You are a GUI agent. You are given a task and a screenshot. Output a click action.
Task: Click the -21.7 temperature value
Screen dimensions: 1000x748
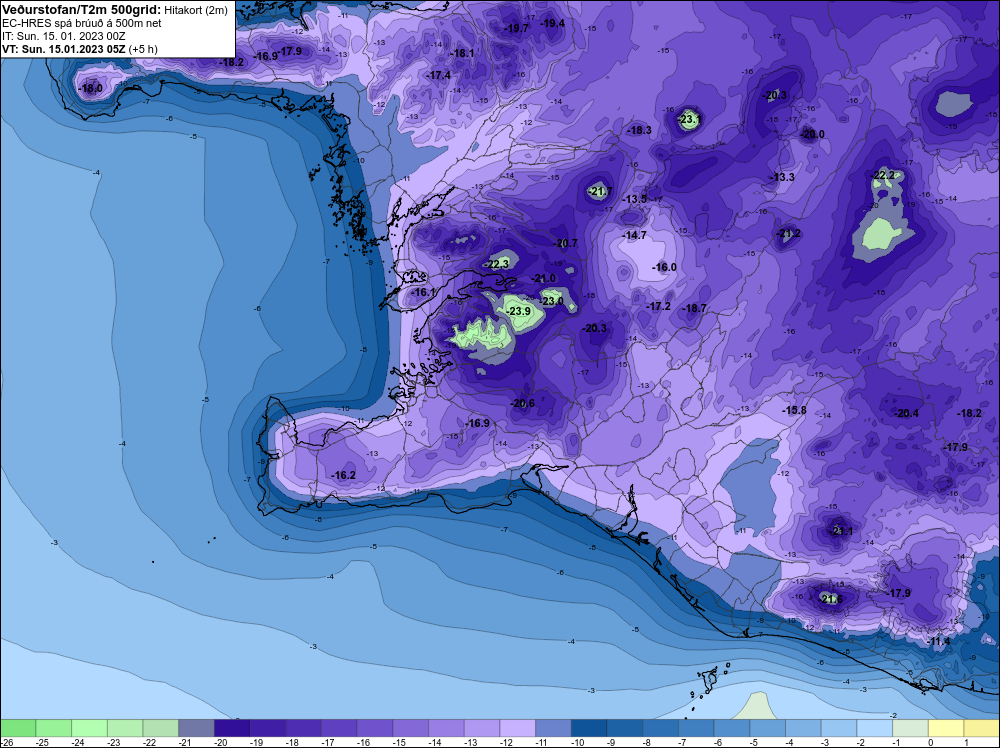coord(600,191)
